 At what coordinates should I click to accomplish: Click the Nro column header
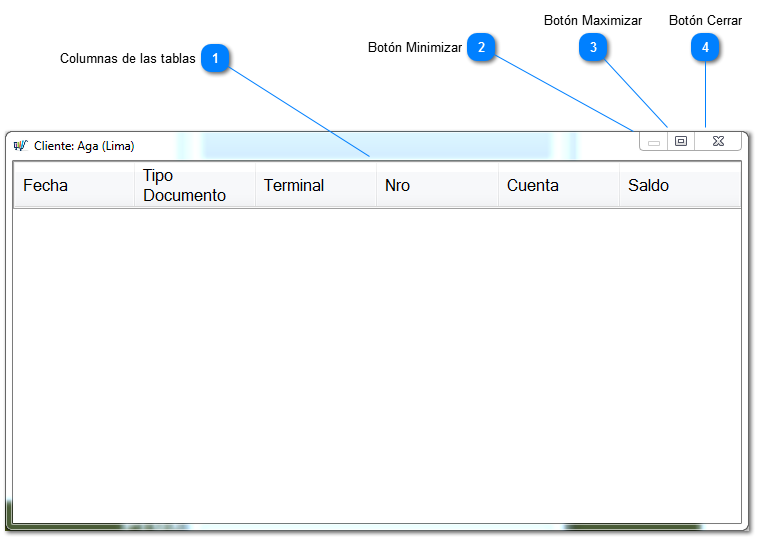[x=438, y=185]
